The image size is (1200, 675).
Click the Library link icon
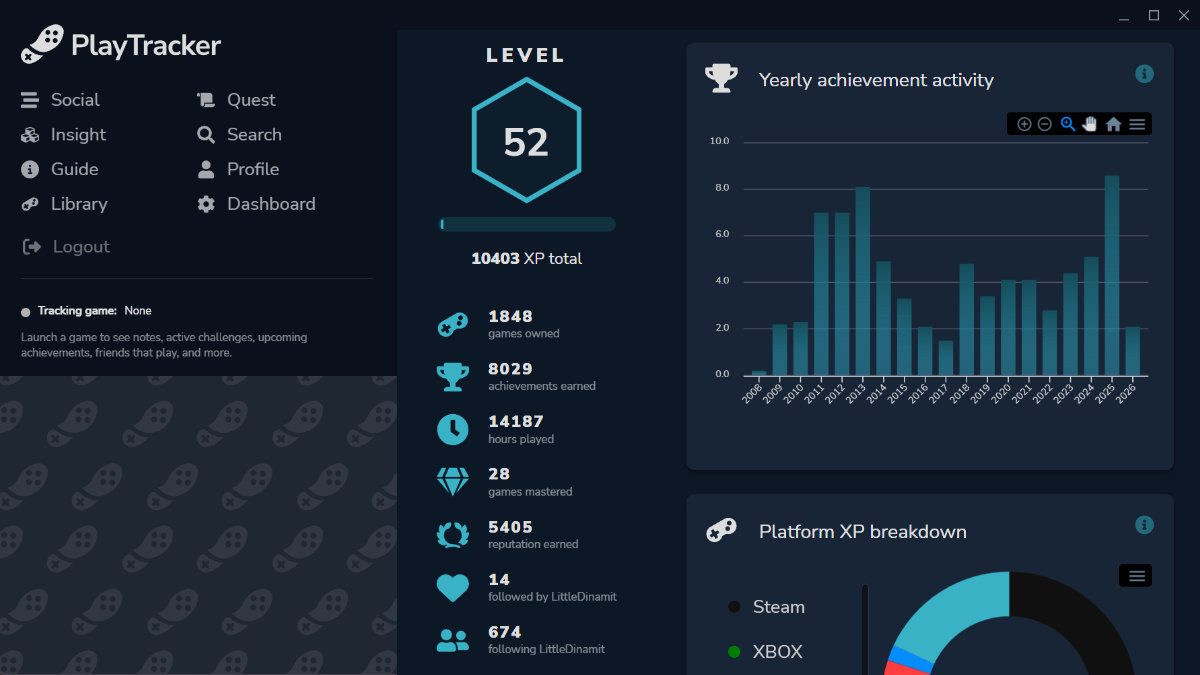[30, 204]
